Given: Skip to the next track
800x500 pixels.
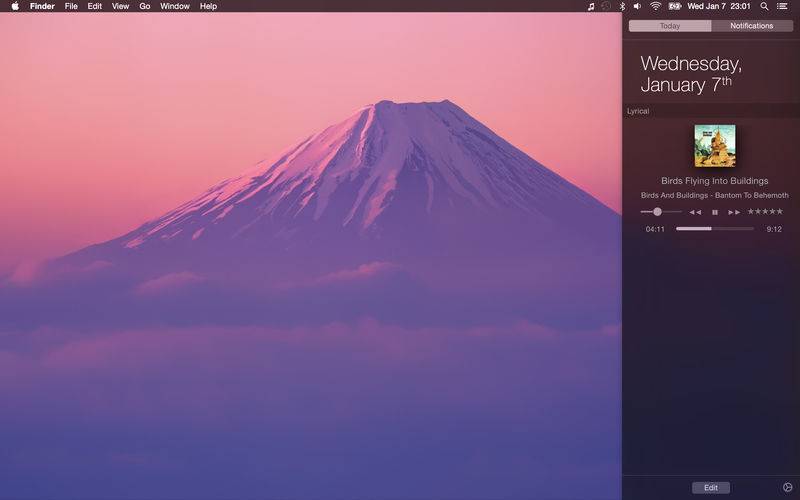Looking at the screenshot, I should [x=734, y=212].
